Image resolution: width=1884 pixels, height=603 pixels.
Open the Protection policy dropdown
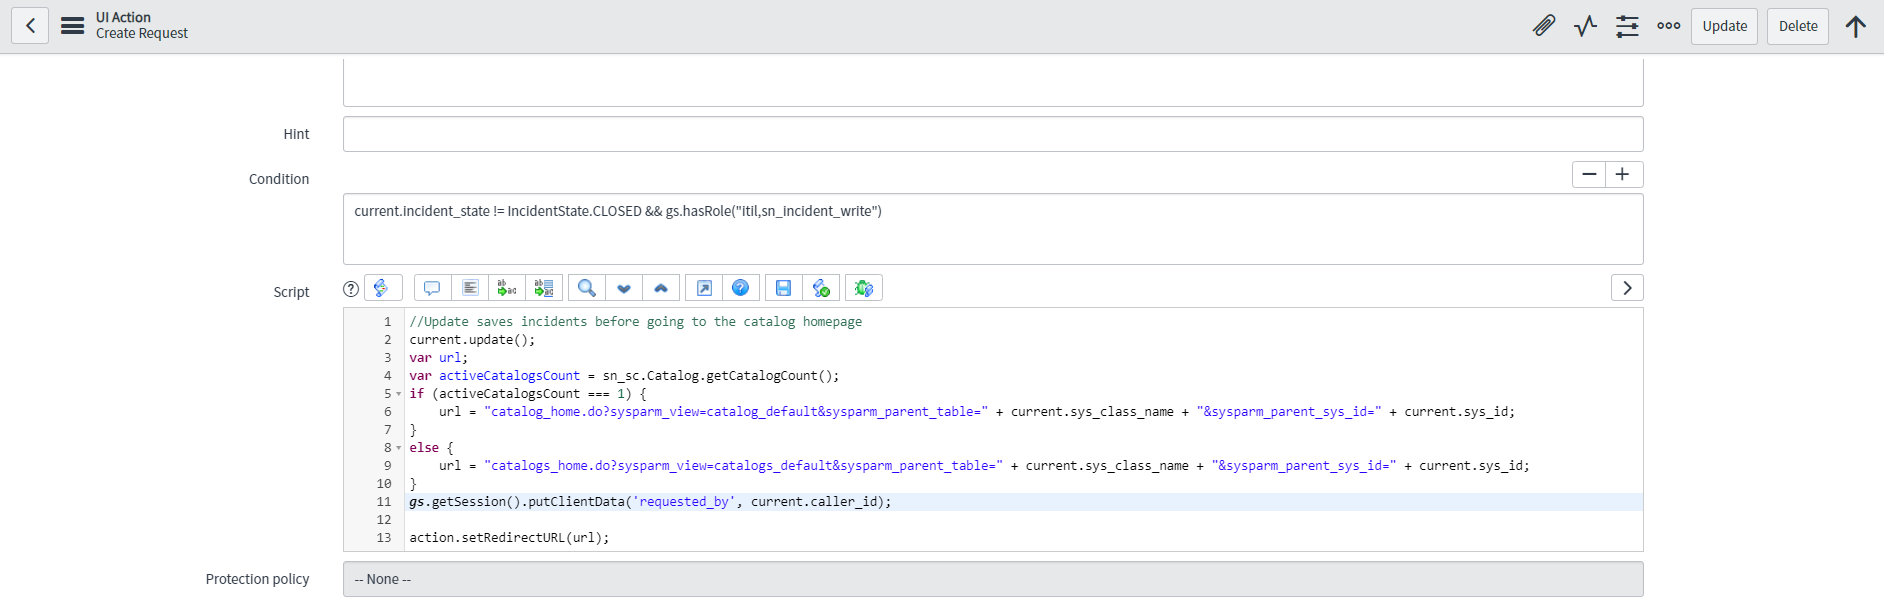click(x=993, y=579)
